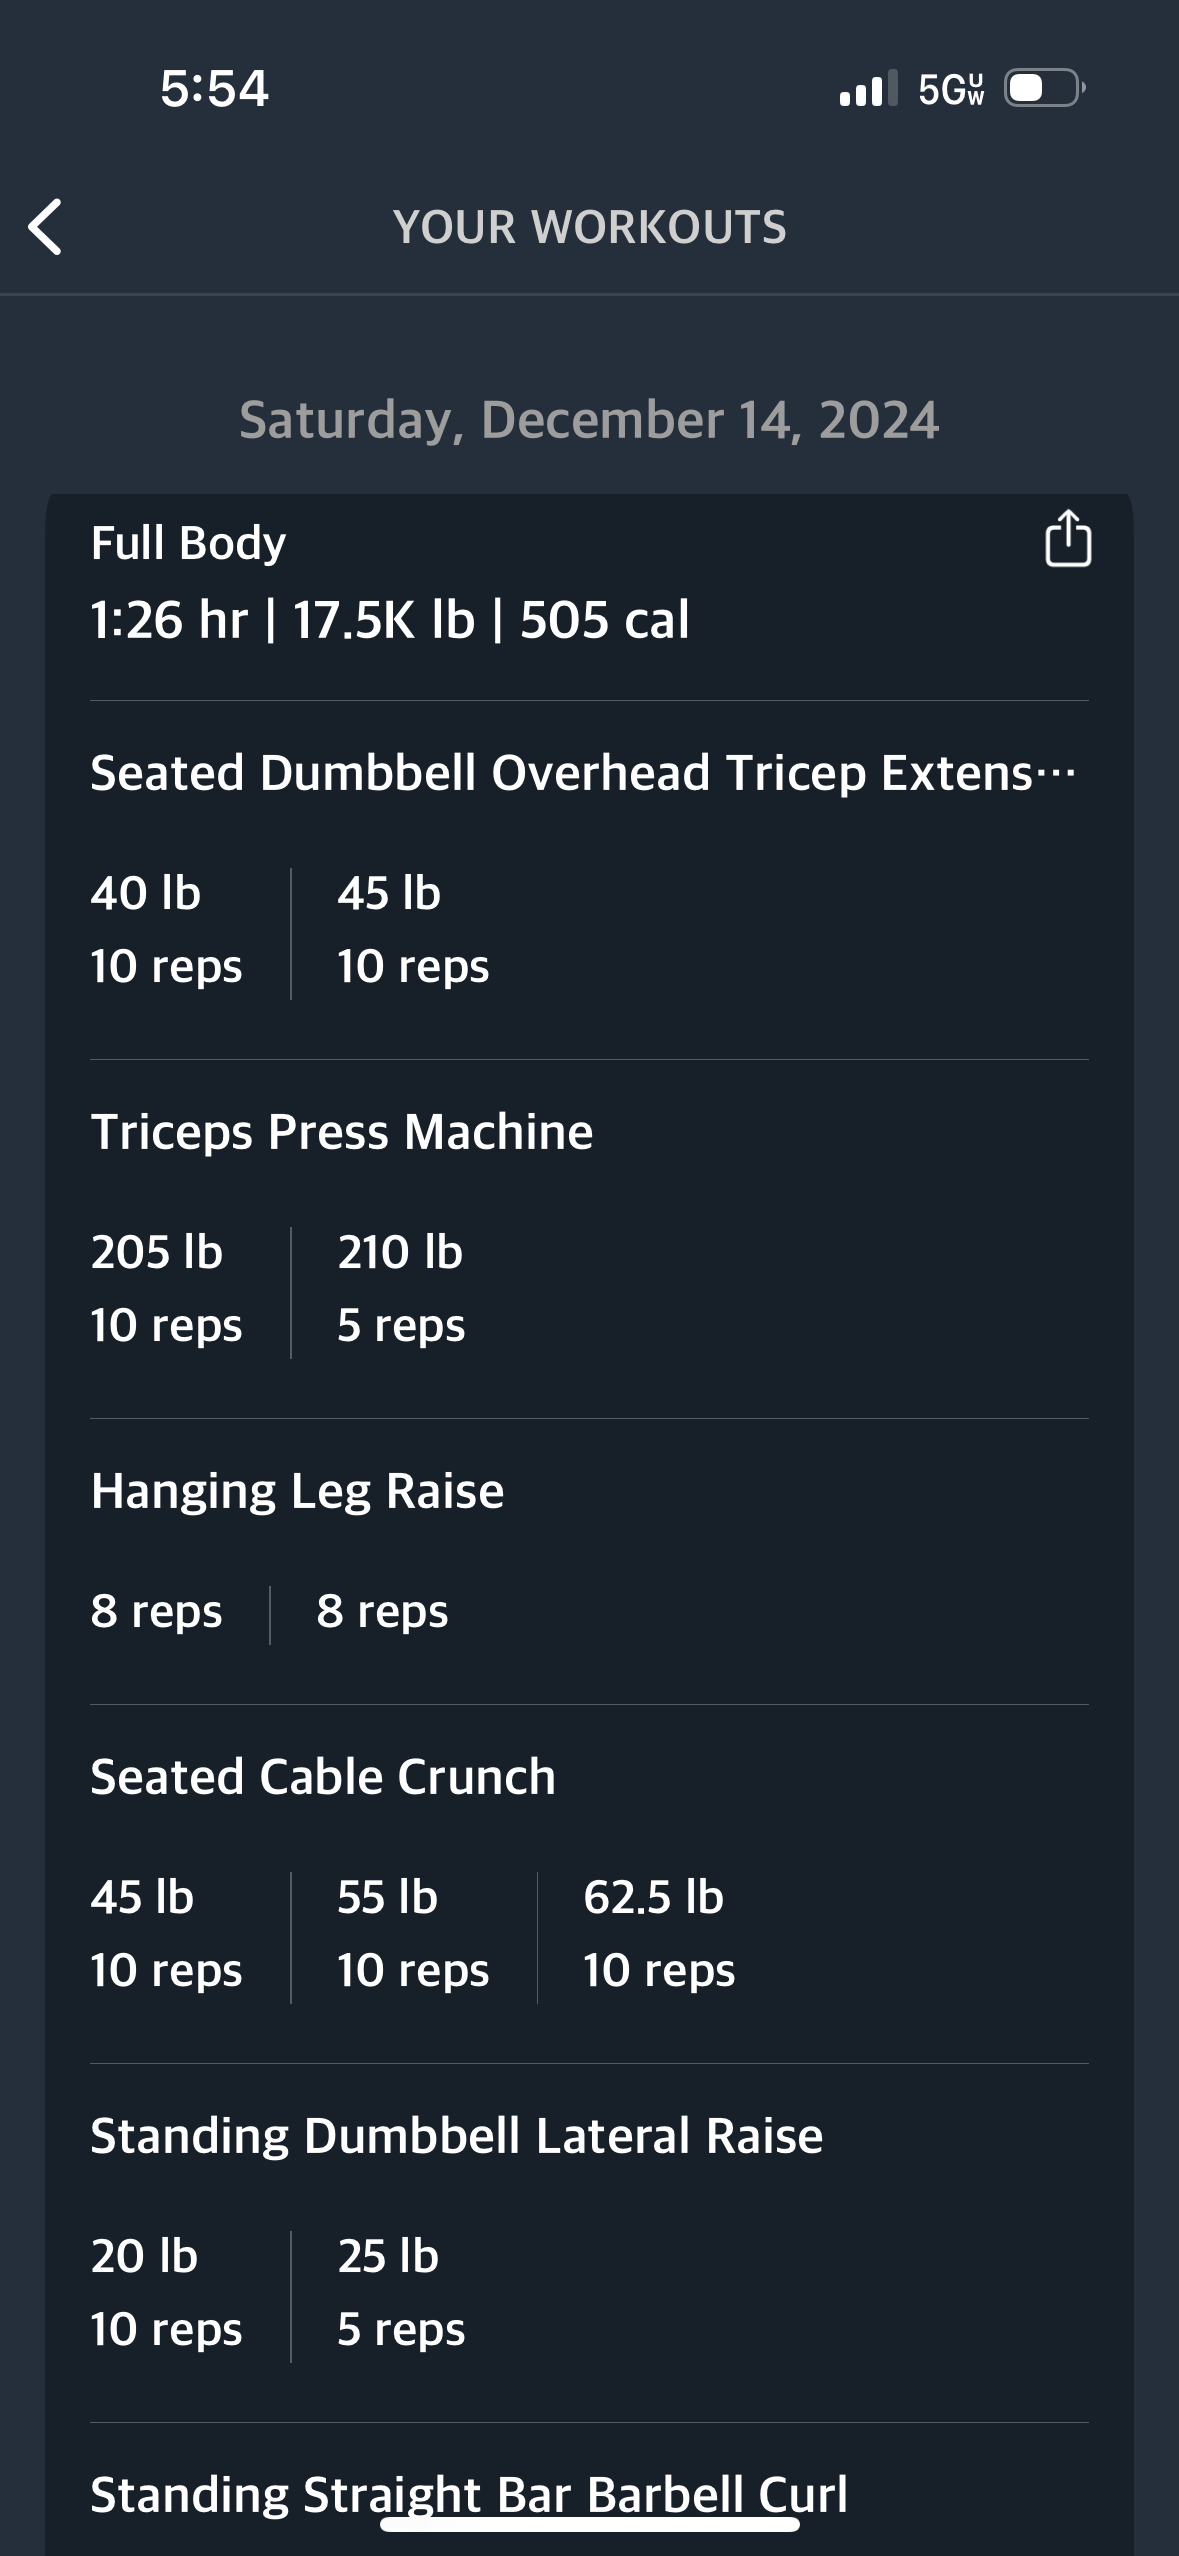Tap the Saturday, December 14, 2024 date
Screen dimensions: 1179x2556
click(x=589, y=420)
